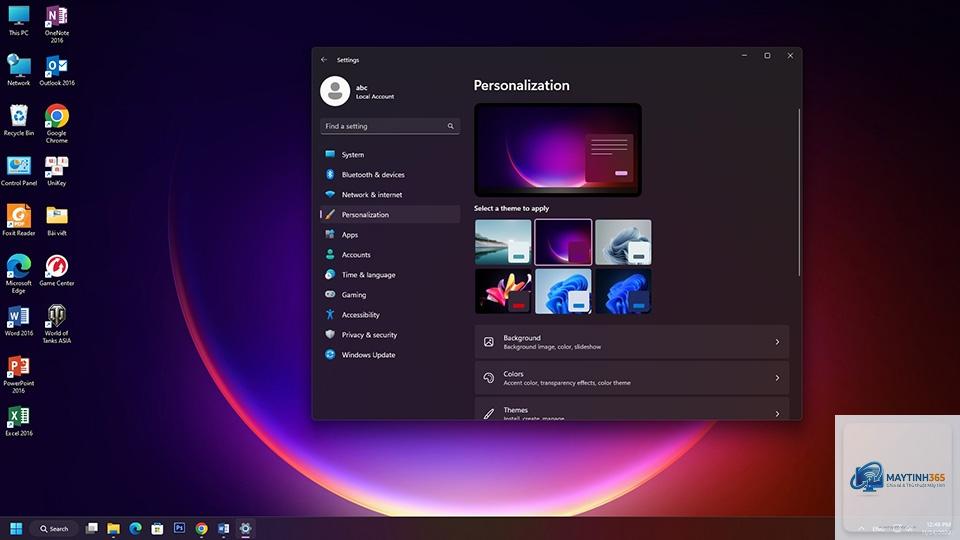Image resolution: width=960 pixels, height=540 pixels.
Task: Launch Microsoft Edge desktop shortcut
Action: pyautogui.click(x=18, y=274)
